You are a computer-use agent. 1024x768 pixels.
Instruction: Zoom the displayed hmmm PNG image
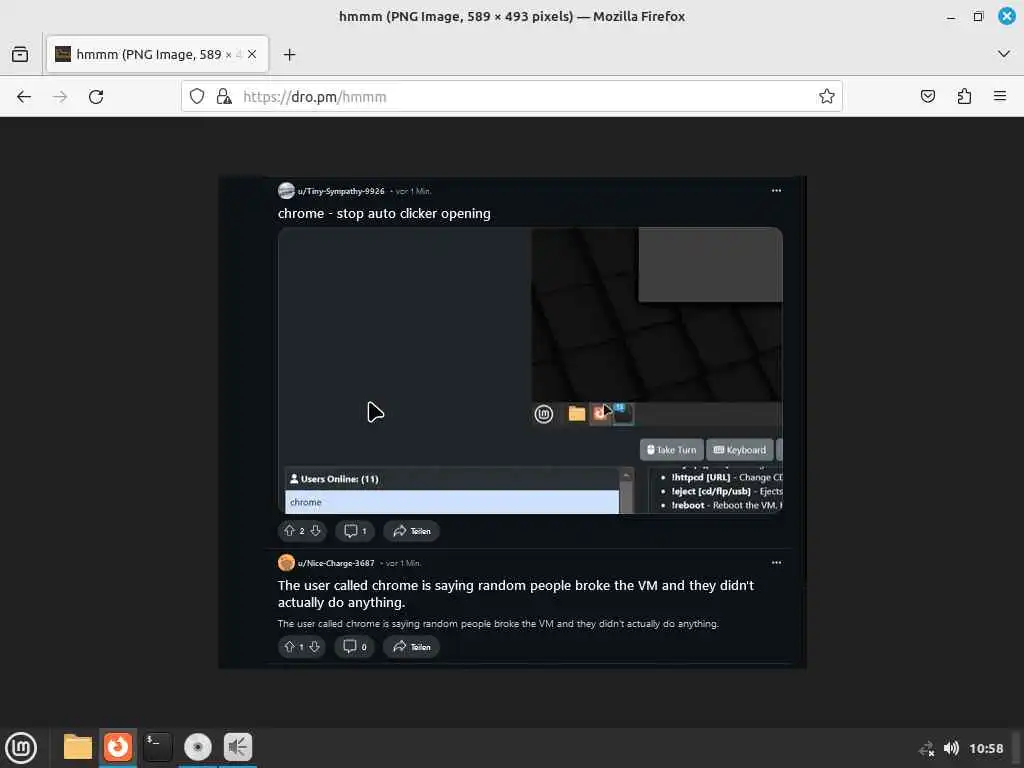(513, 422)
